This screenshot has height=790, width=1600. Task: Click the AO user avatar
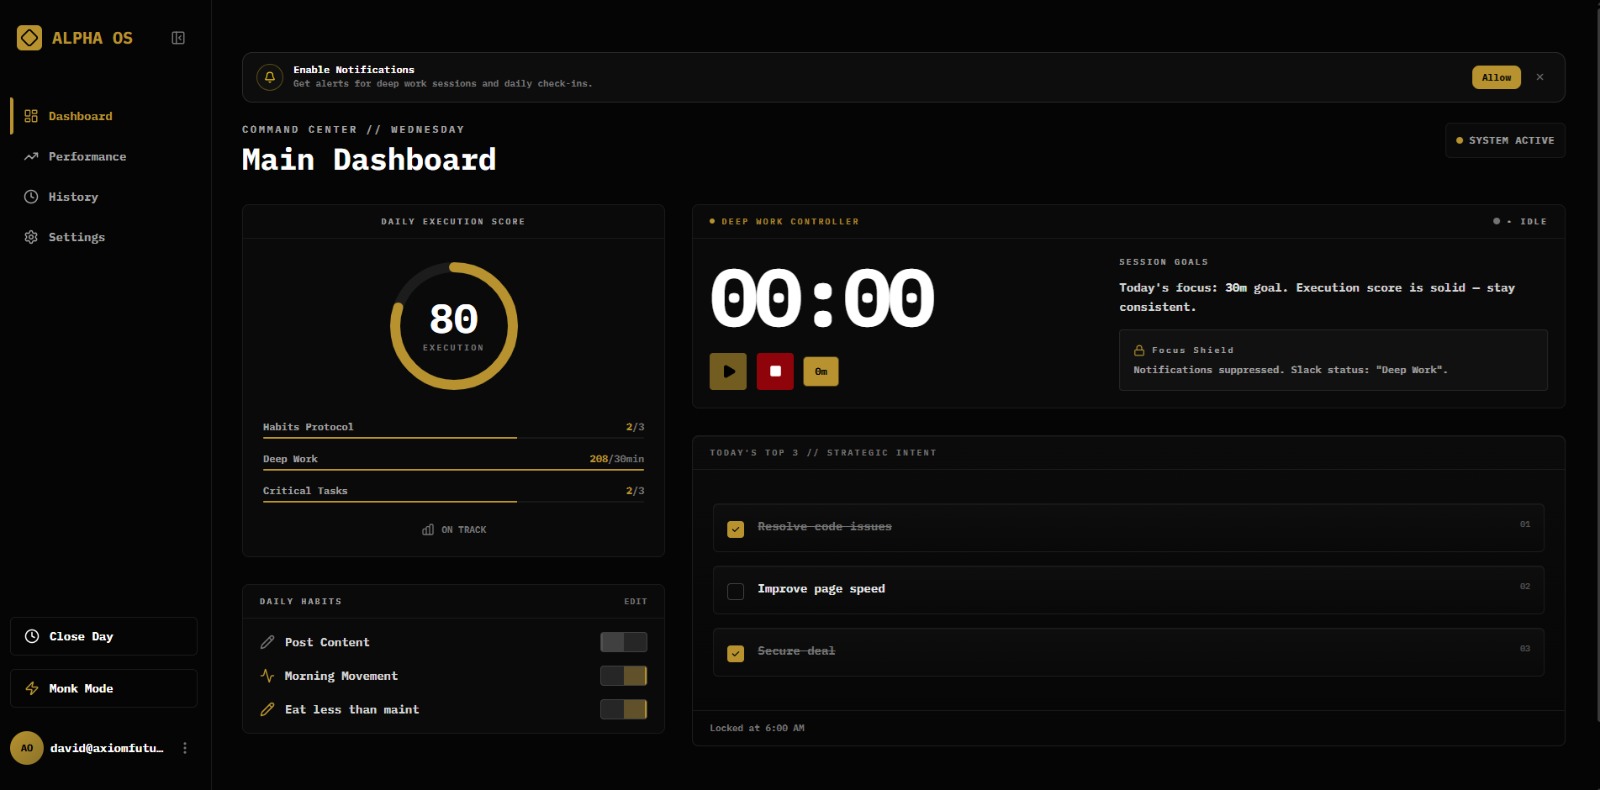pyautogui.click(x=27, y=748)
